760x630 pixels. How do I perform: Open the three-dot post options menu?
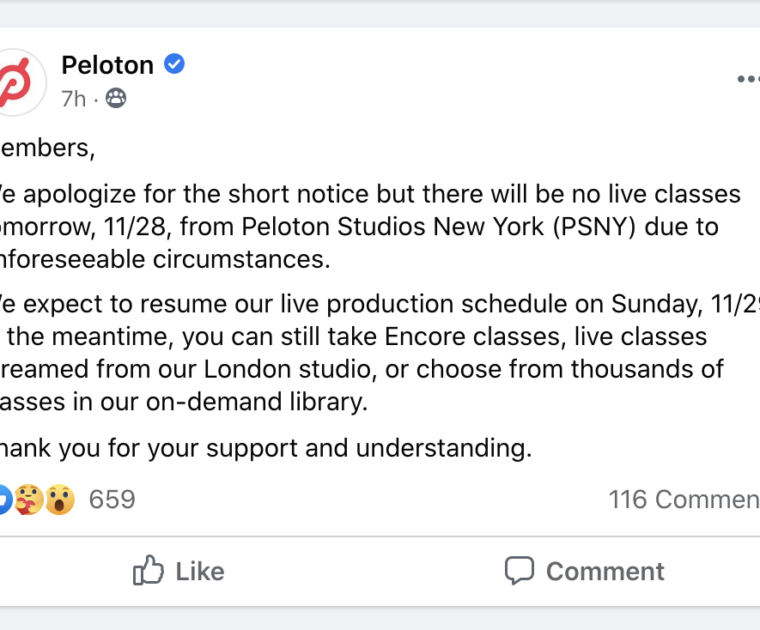click(747, 80)
